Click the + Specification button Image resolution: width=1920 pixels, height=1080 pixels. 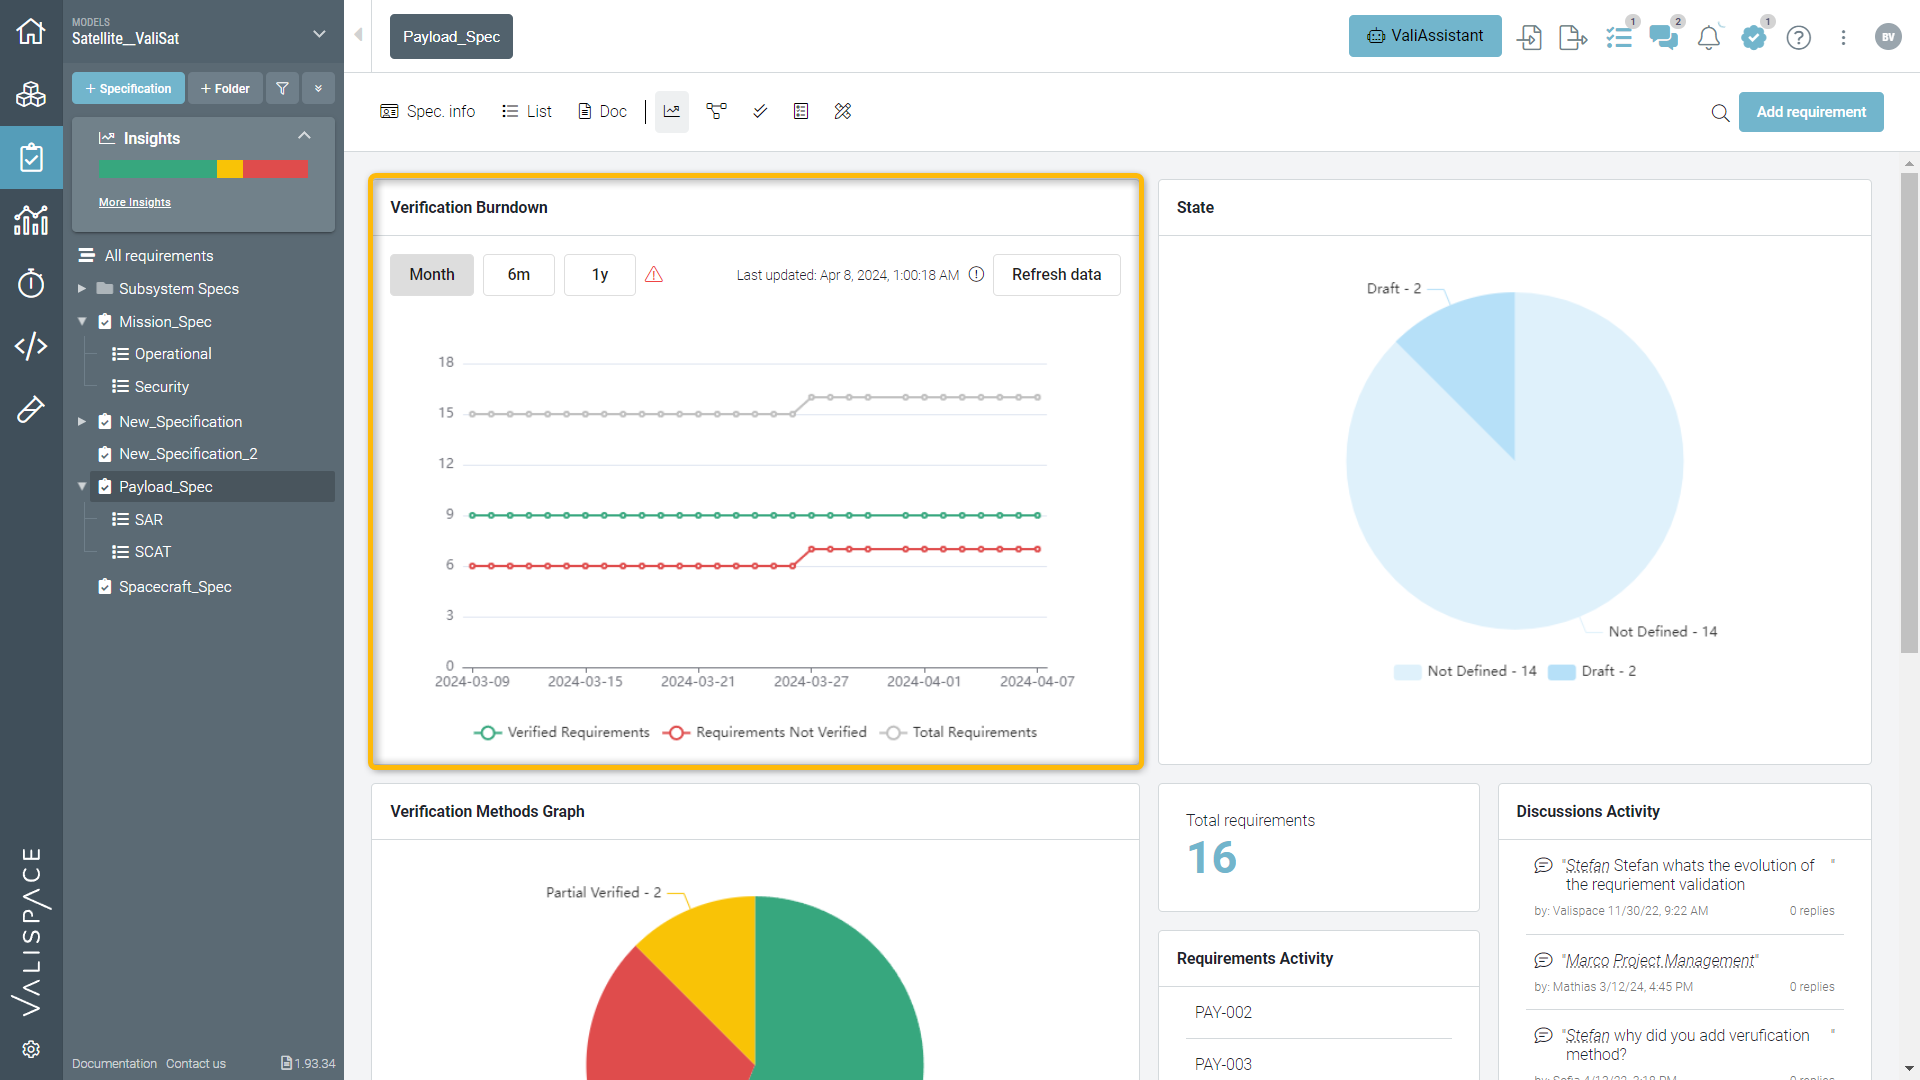click(128, 88)
